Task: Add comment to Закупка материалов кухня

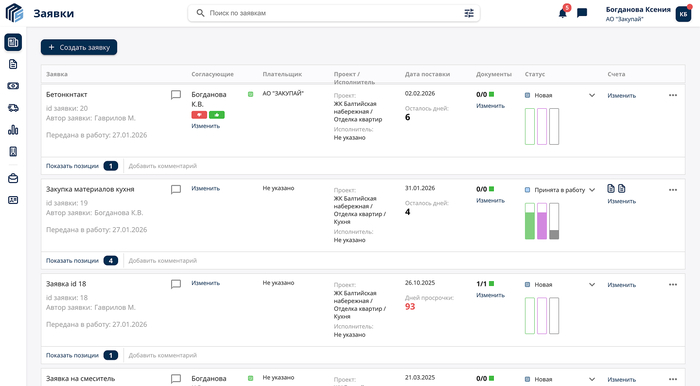Action: click(x=162, y=261)
